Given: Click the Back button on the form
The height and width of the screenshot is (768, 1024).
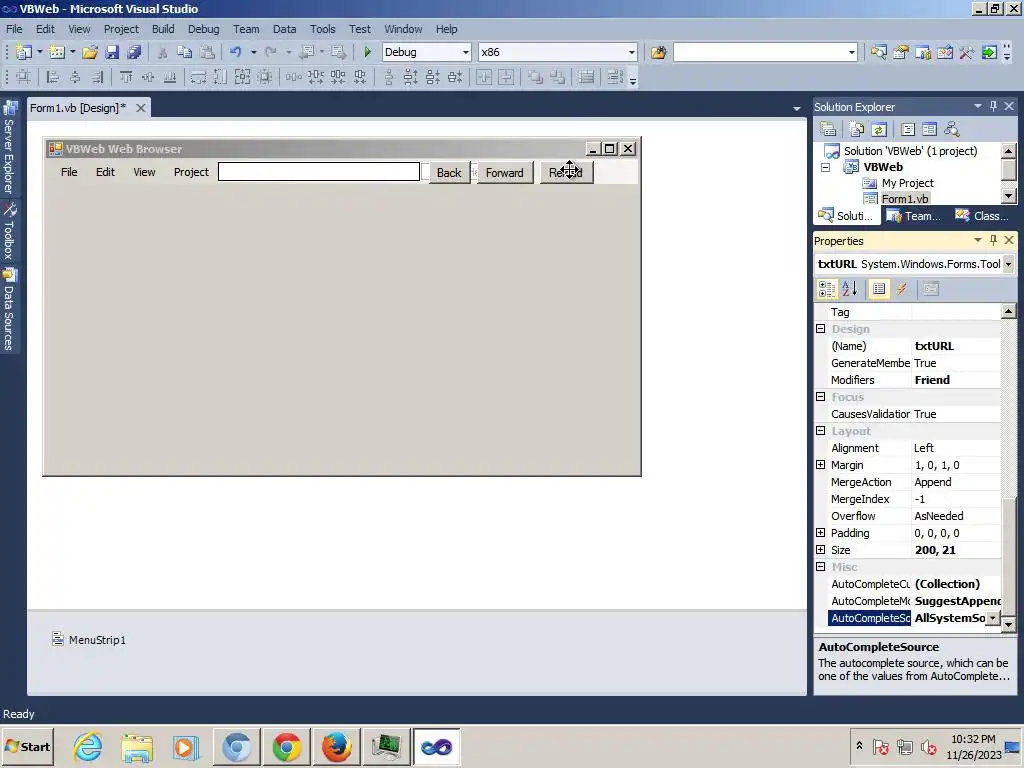Looking at the screenshot, I should click(449, 172).
